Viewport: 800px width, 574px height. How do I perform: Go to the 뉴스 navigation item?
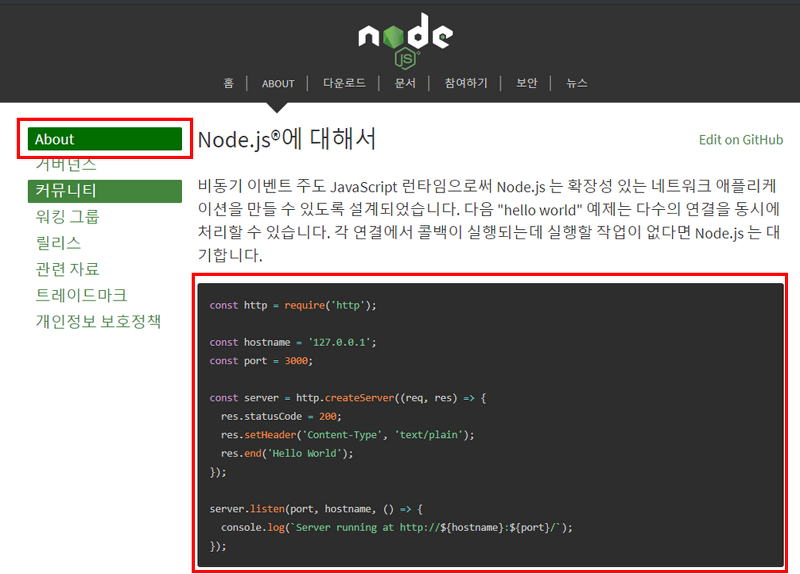tap(577, 83)
